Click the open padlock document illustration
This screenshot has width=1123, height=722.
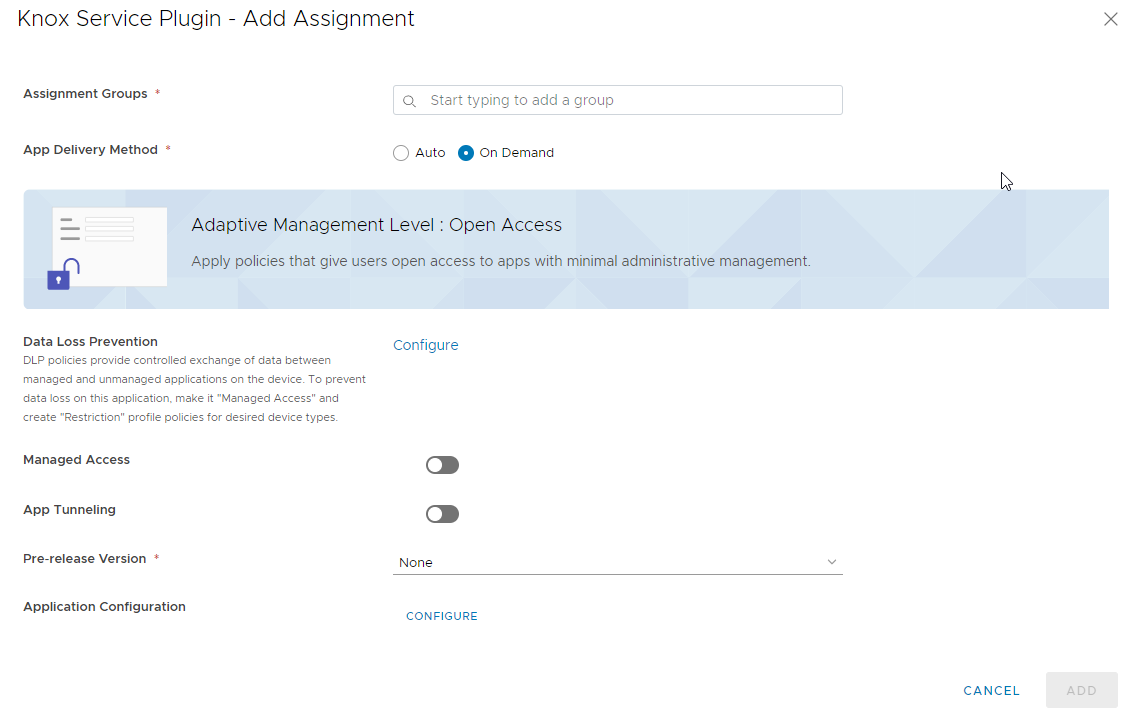pyautogui.click(x=107, y=249)
